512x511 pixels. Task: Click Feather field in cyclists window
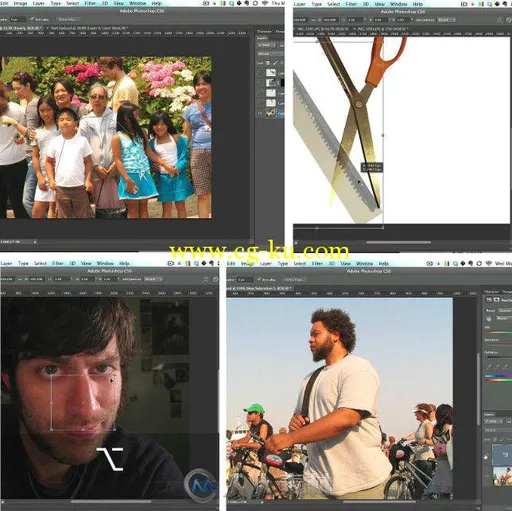[x=246, y=279]
